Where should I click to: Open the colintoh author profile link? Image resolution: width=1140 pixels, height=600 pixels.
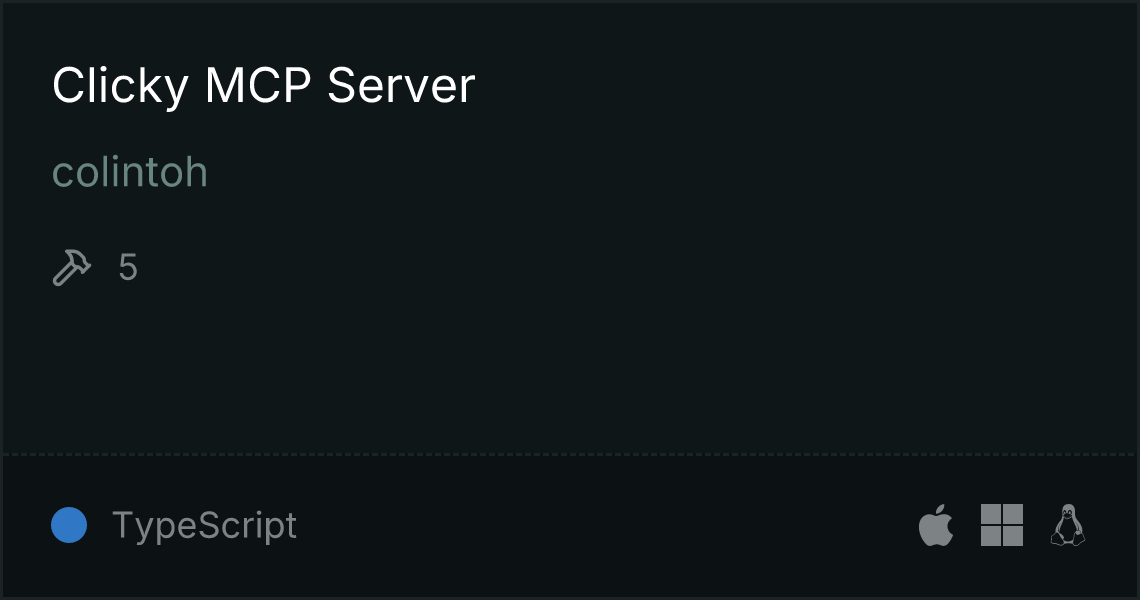tap(130, 172)
